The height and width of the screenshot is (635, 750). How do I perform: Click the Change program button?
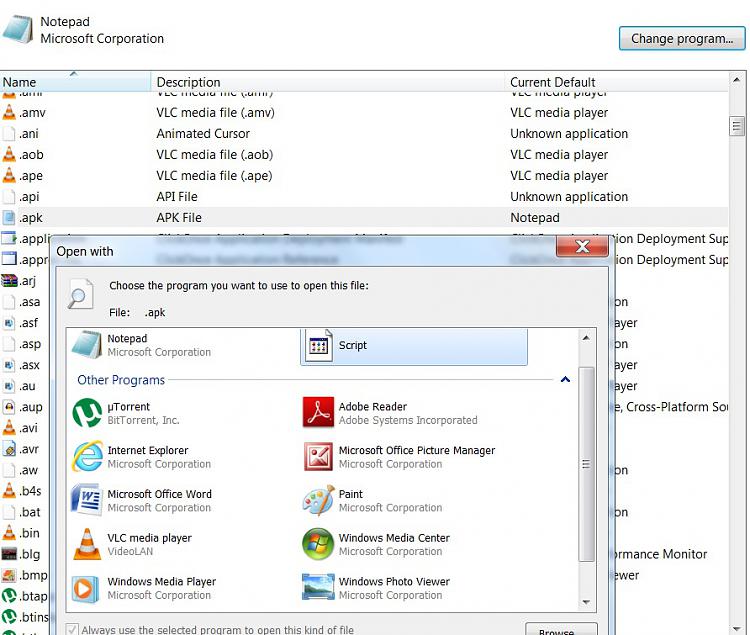pyautogui.click(x=682, y=38)
